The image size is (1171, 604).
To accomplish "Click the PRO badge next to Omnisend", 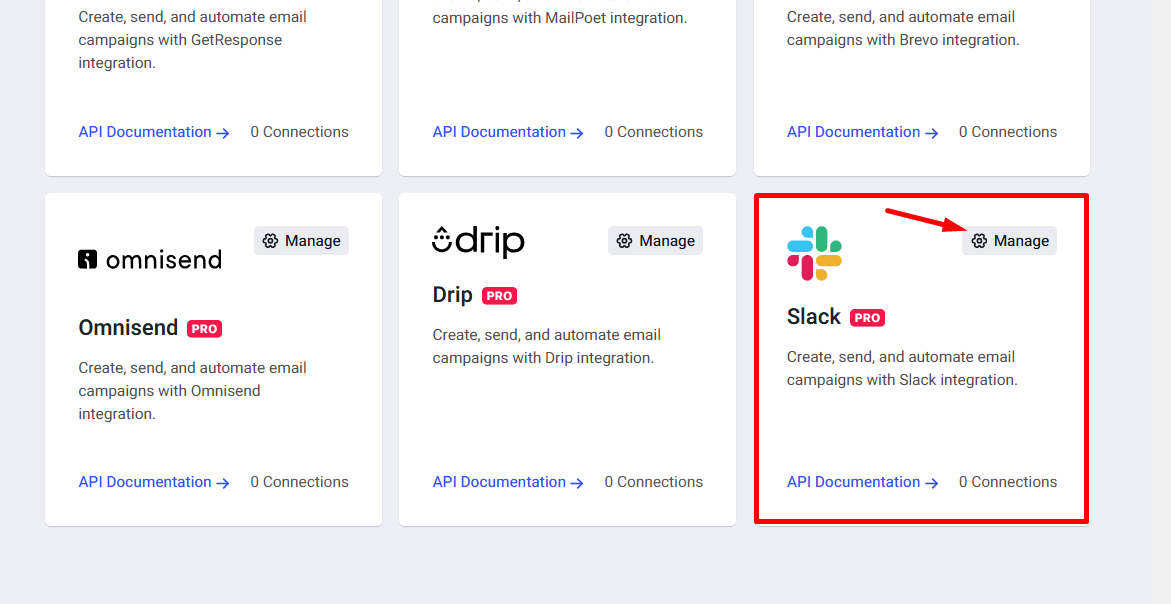I will coord(203,328).
